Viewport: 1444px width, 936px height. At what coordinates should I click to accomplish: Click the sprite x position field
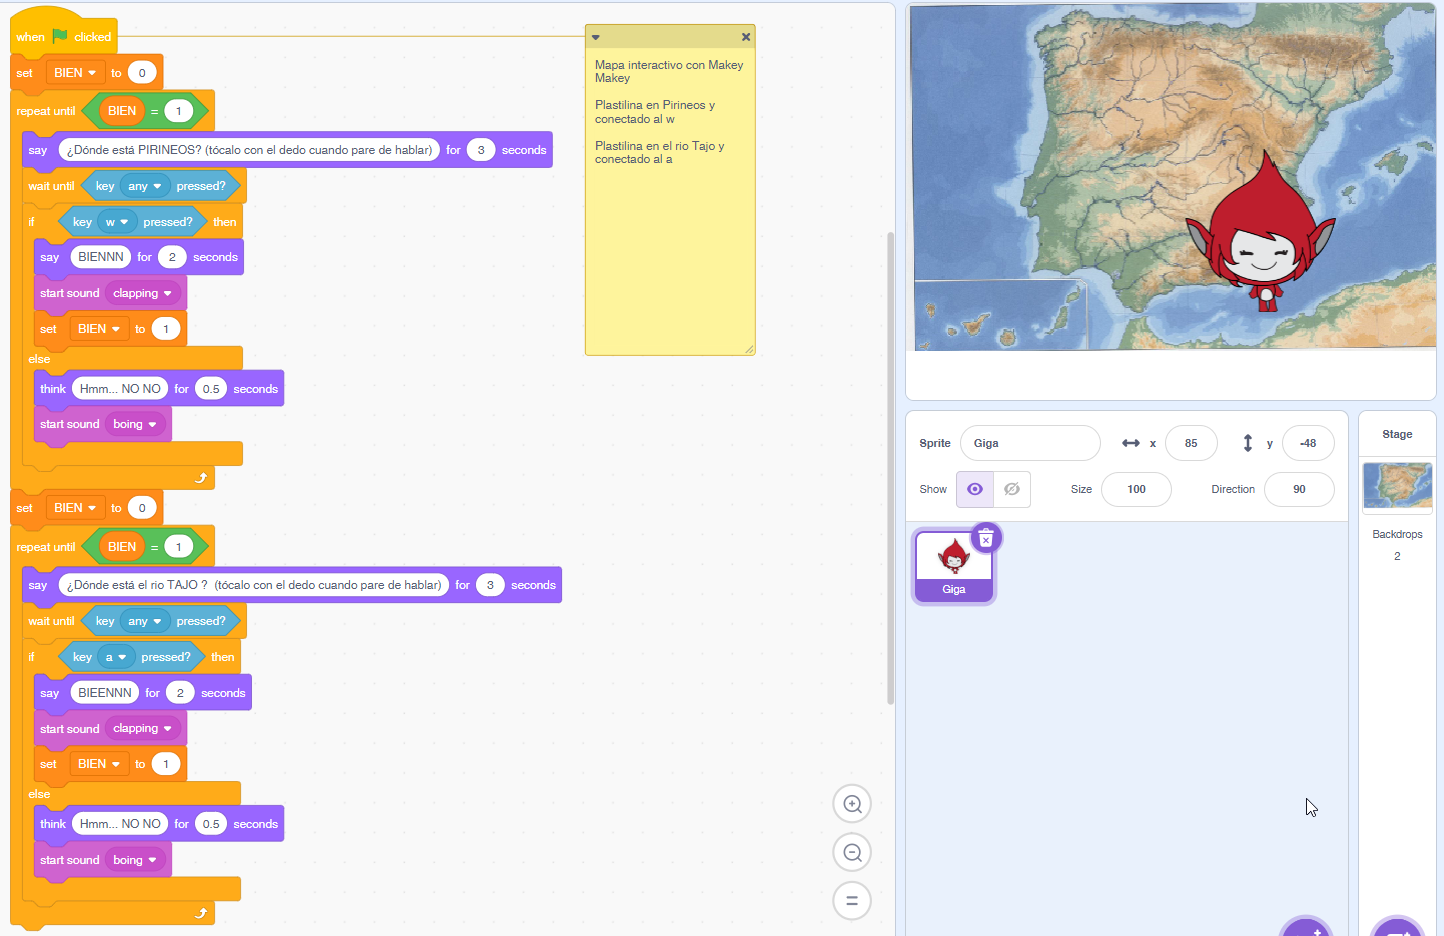click(x=1190, y=443)
